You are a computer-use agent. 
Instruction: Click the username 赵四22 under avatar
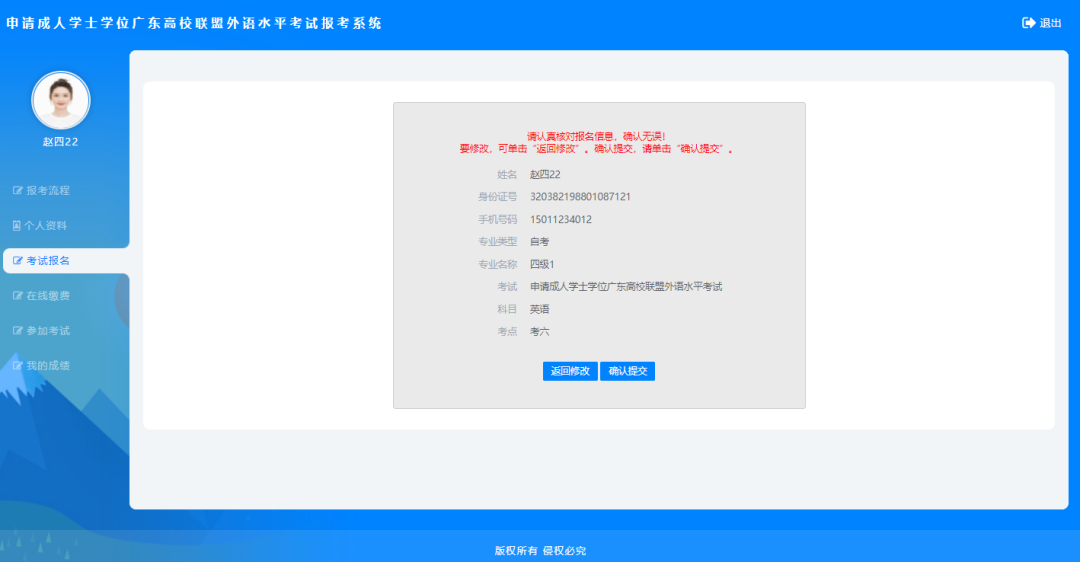[x=61, y=142]
